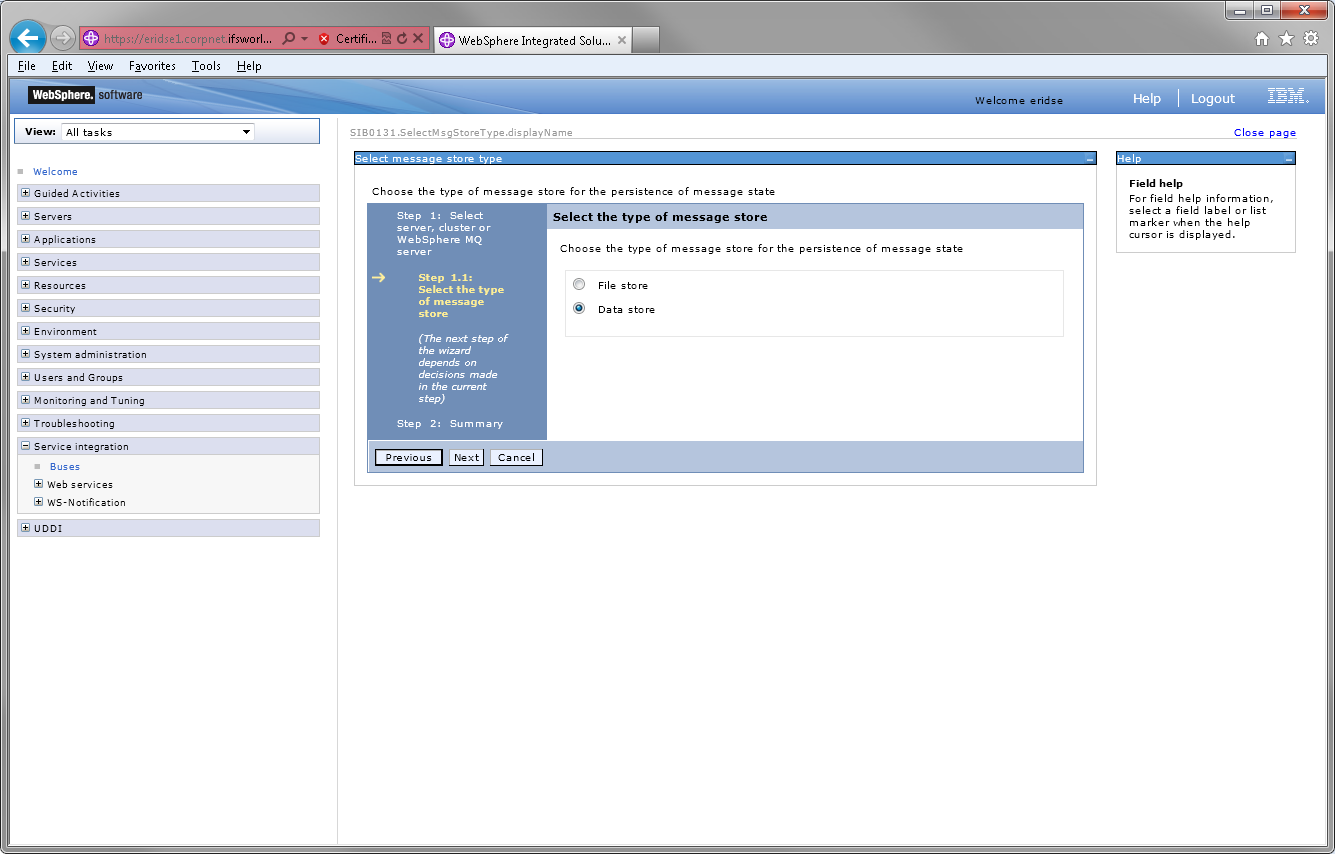
Task: Expand the Environment node
Action: pyautogui.click(x=25, y=331)
